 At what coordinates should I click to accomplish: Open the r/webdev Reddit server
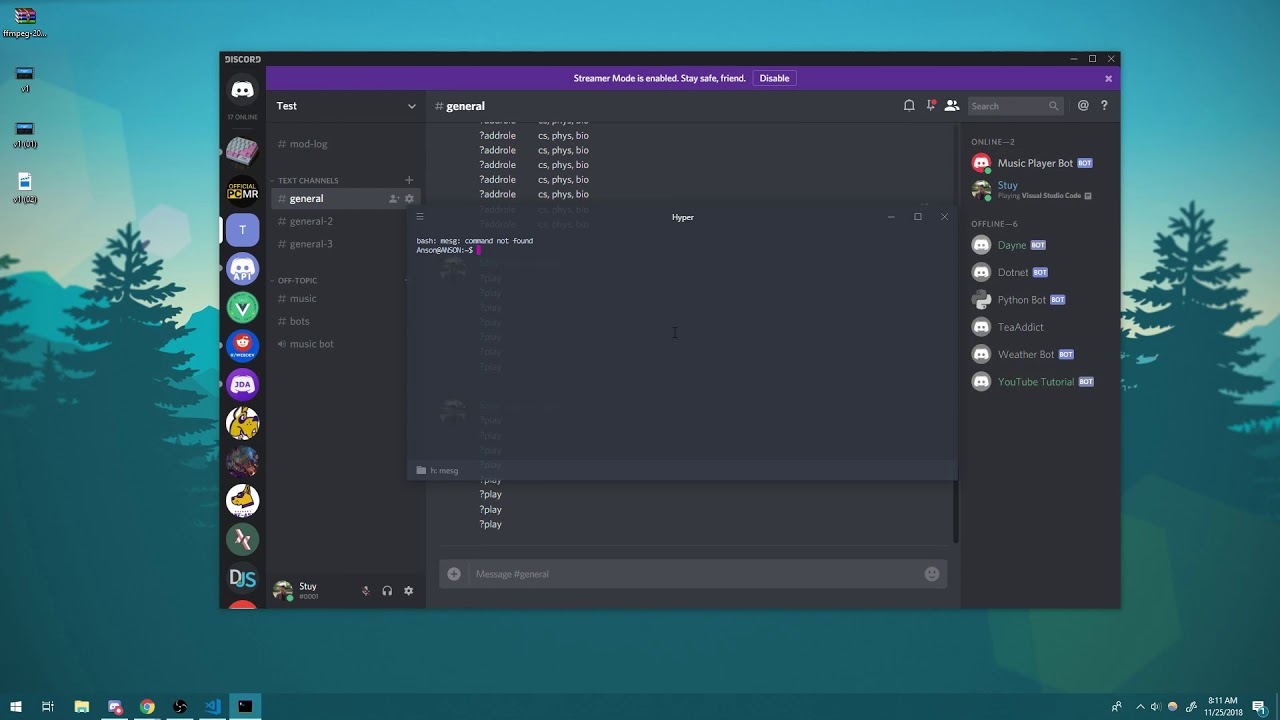[x=242, y=345]
